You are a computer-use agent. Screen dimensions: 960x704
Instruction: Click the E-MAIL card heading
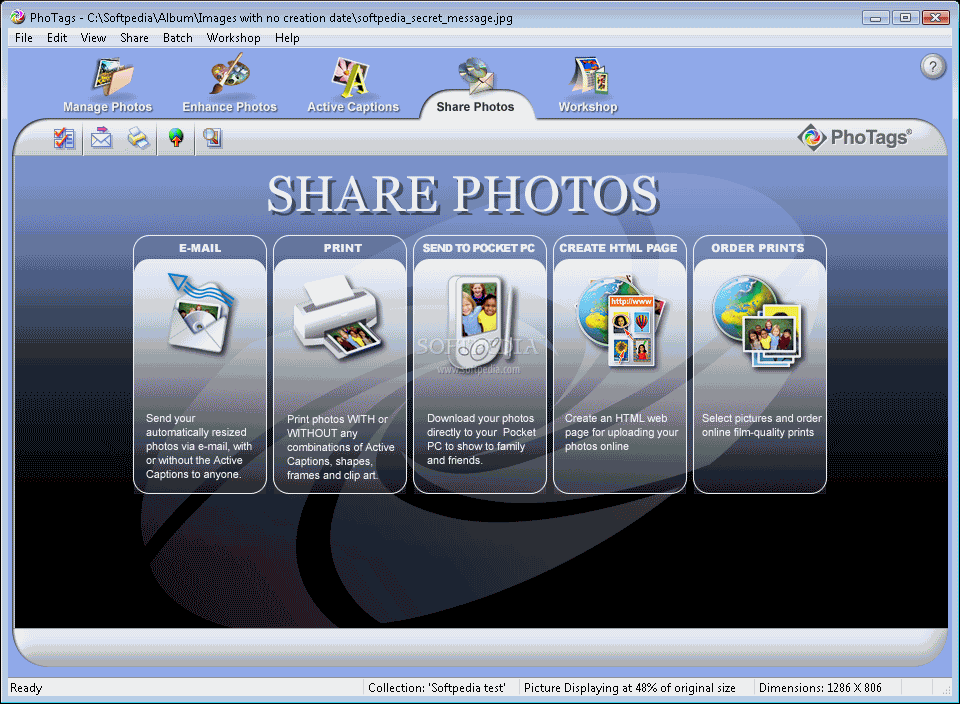click(200, 248)
